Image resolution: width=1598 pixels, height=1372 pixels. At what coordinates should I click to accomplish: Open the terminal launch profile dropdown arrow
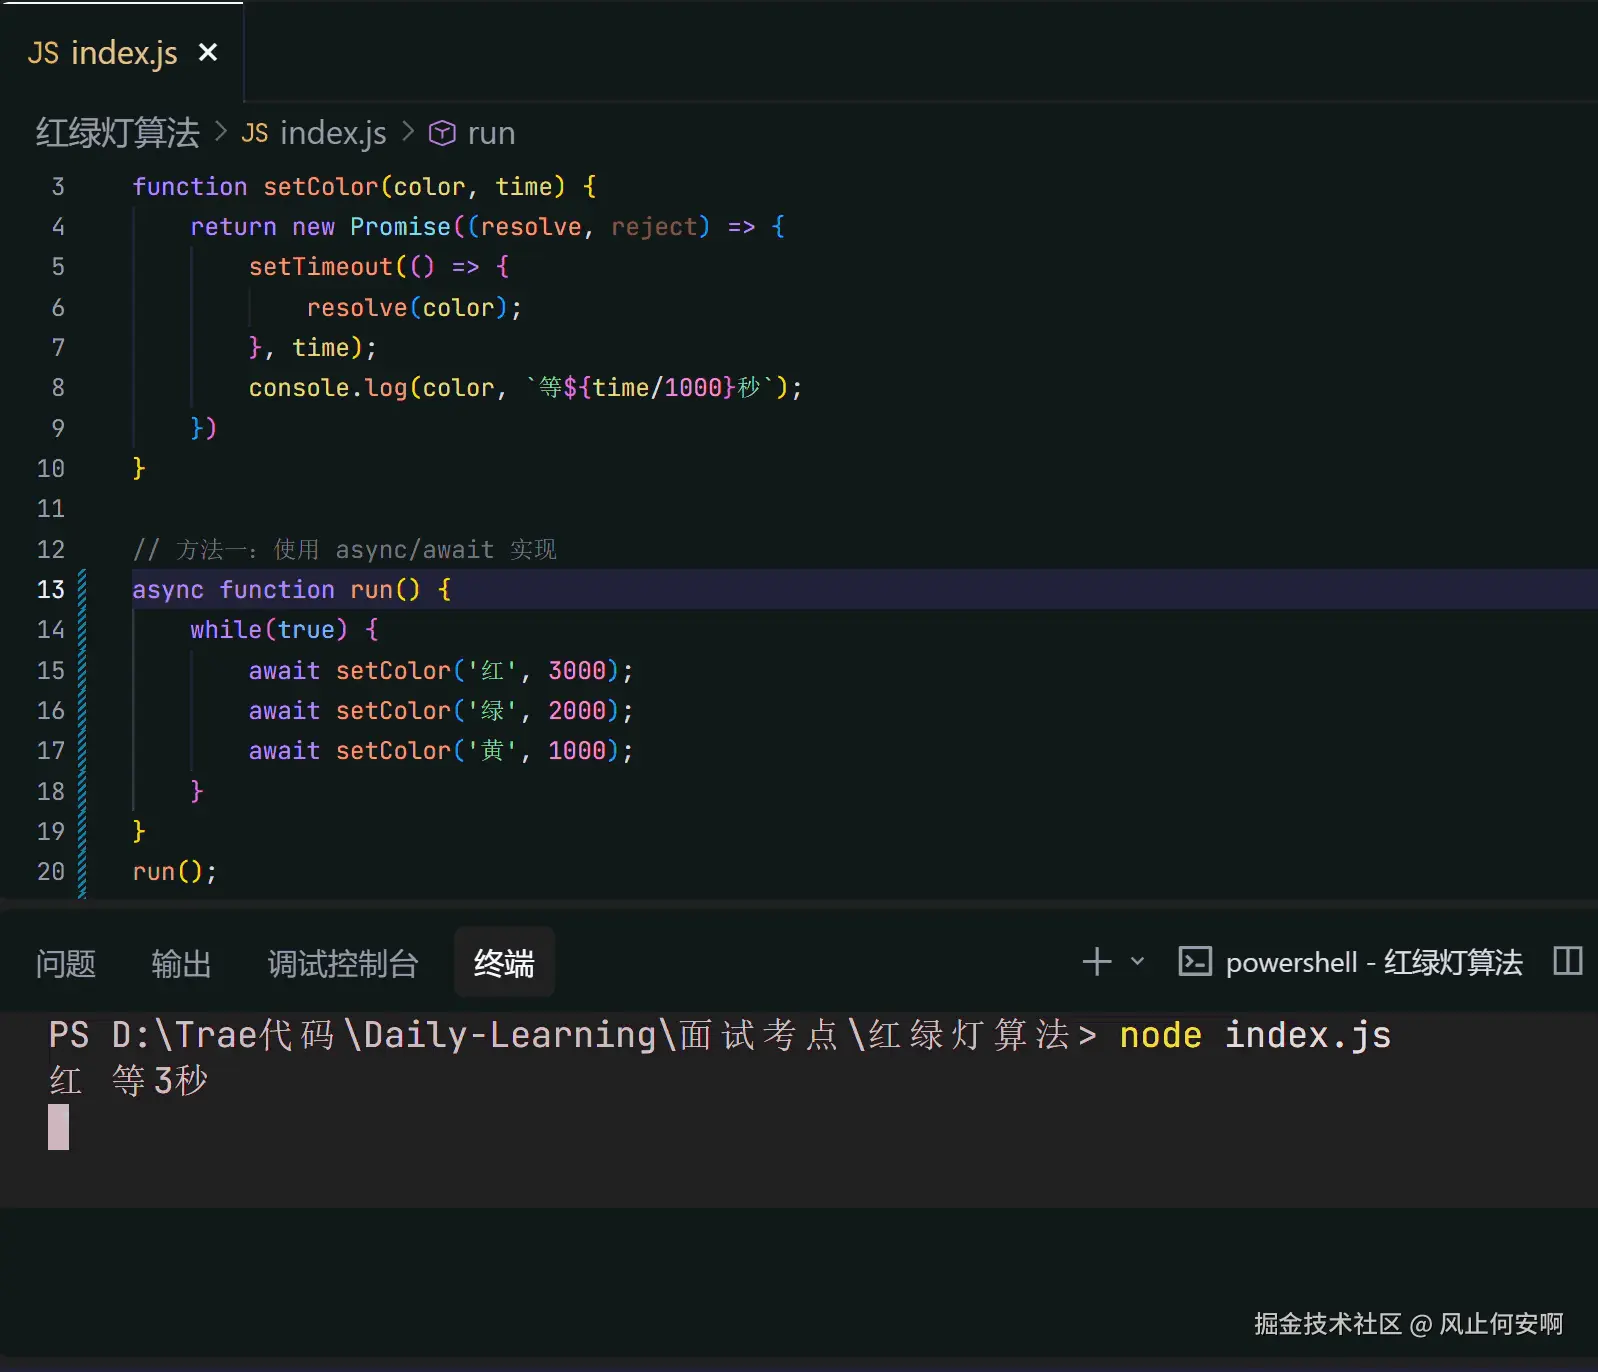tap(1137, 962)
